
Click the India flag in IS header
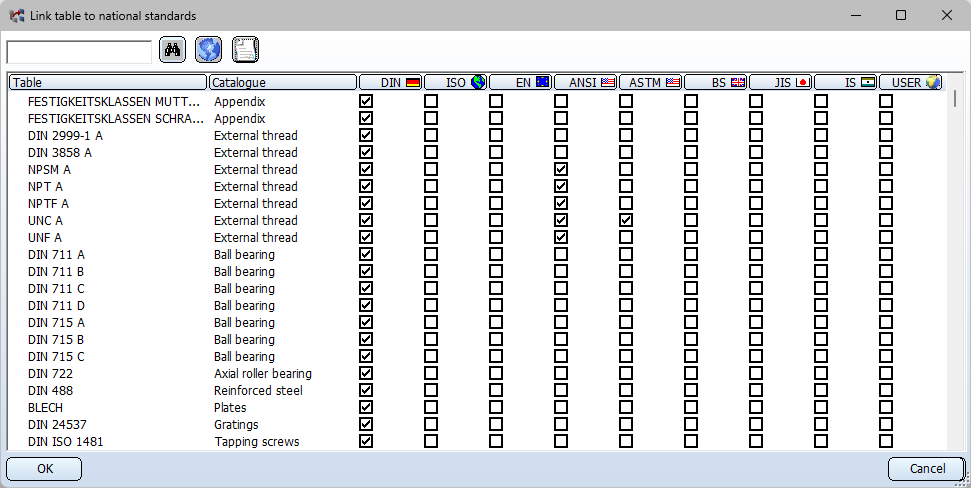[868, 82]
